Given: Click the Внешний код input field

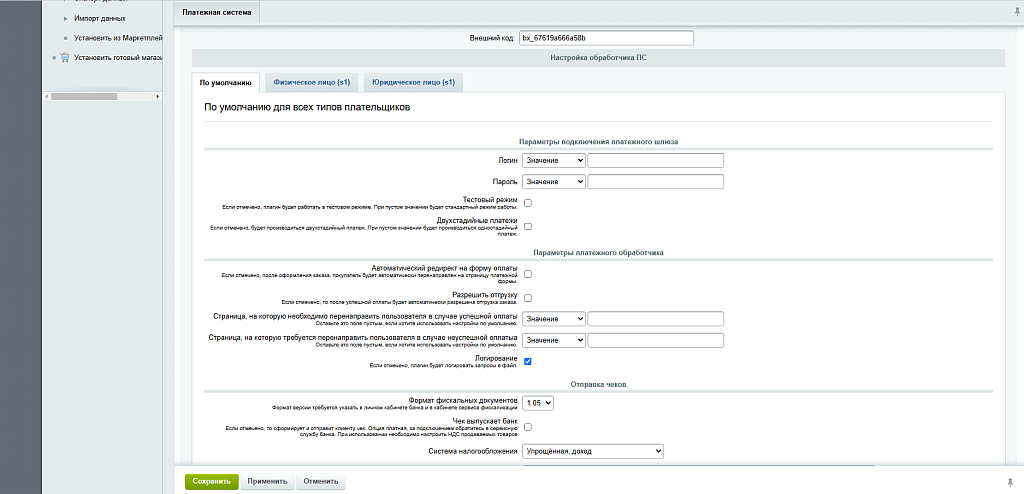Looking at the screenshot, I should (606, 38).
